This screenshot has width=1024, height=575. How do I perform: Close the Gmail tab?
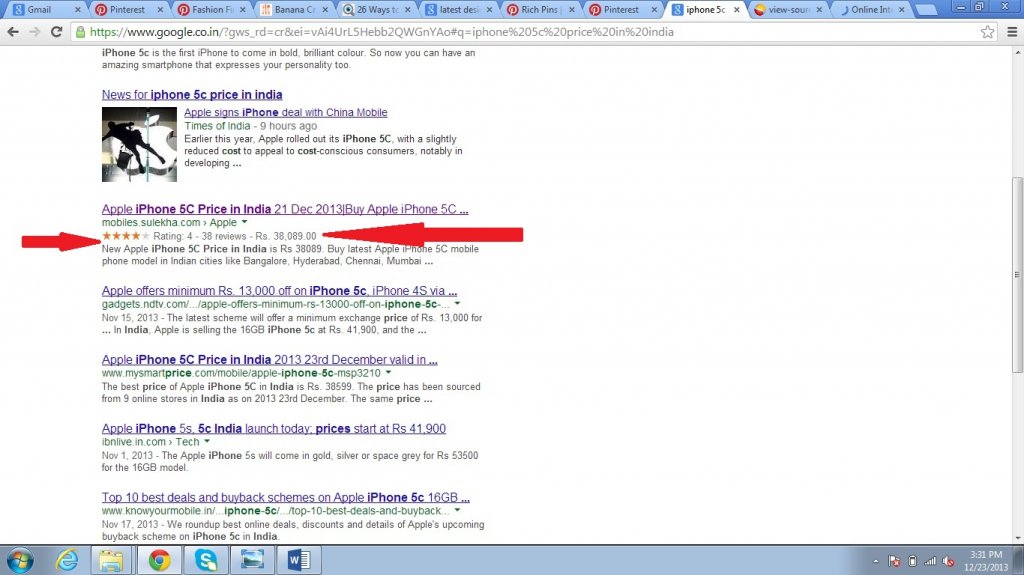pyautogui.click(x=78, y=10)
